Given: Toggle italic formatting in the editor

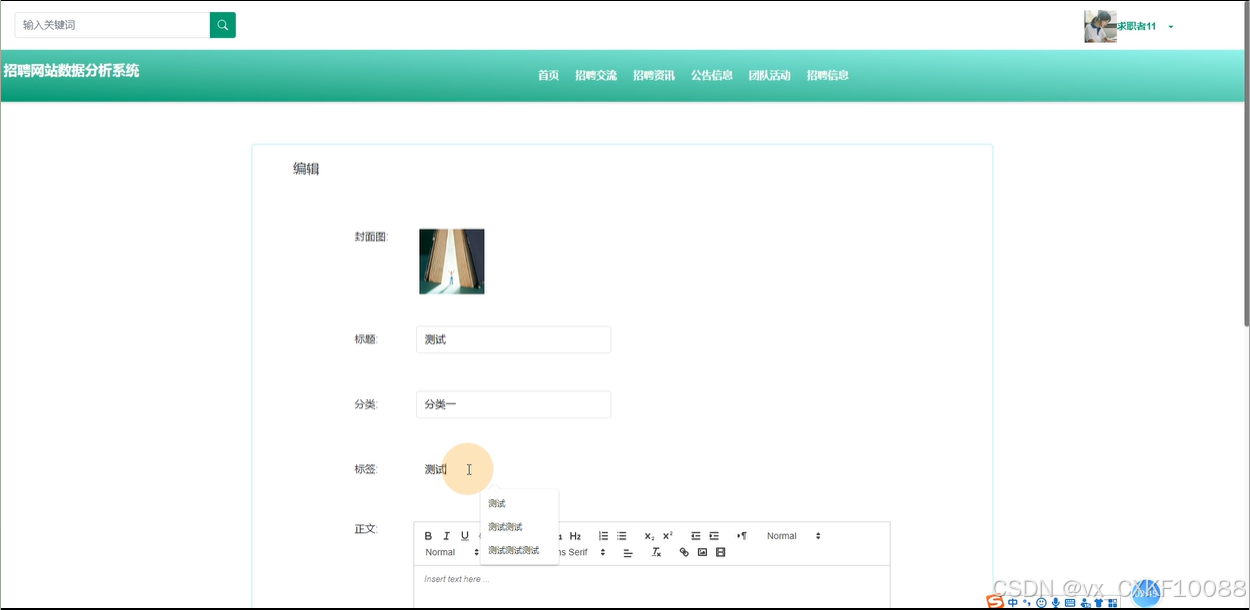Looking at the screenshot, I should coord(447,536).
